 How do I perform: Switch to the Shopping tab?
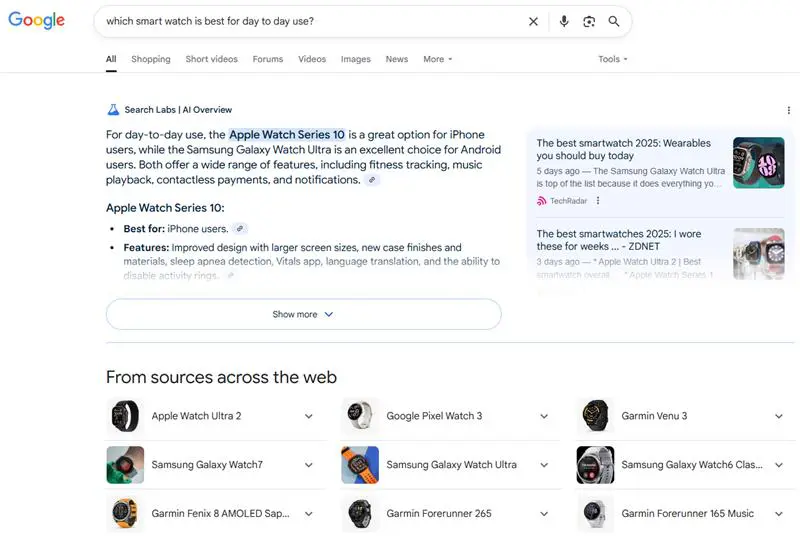click(151, 59)
